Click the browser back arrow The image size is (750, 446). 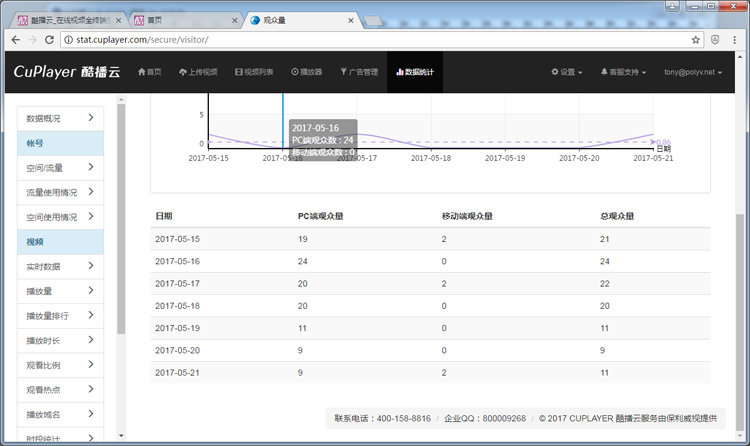pos(14,39)
